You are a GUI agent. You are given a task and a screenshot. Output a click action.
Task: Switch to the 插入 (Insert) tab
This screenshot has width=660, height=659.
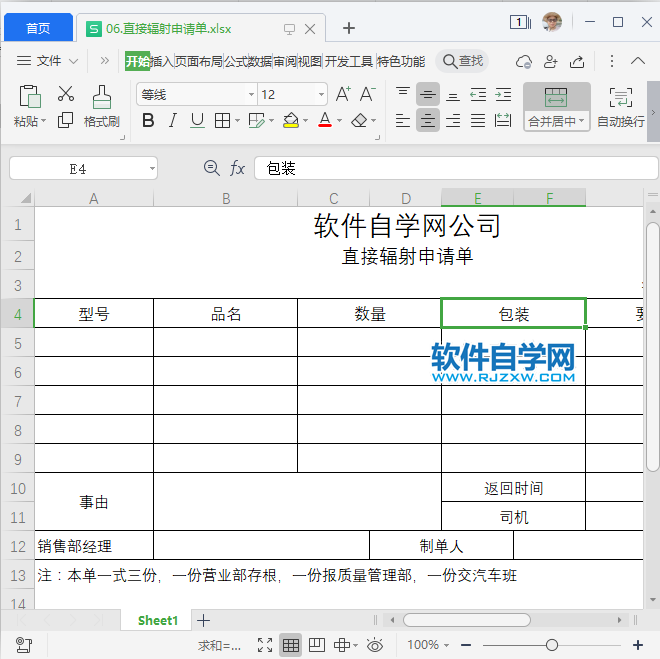(x=162, y=61)
